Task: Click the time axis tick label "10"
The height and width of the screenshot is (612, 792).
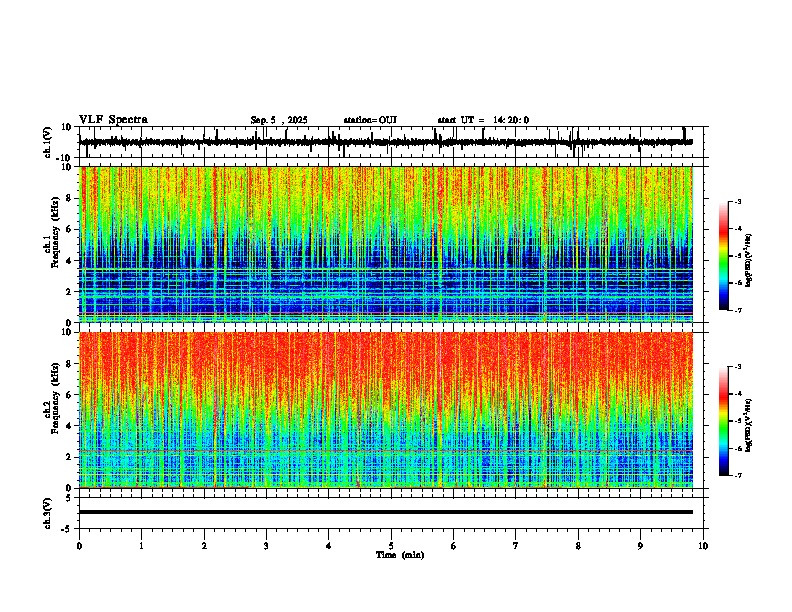Action: (x=703, y=546)
